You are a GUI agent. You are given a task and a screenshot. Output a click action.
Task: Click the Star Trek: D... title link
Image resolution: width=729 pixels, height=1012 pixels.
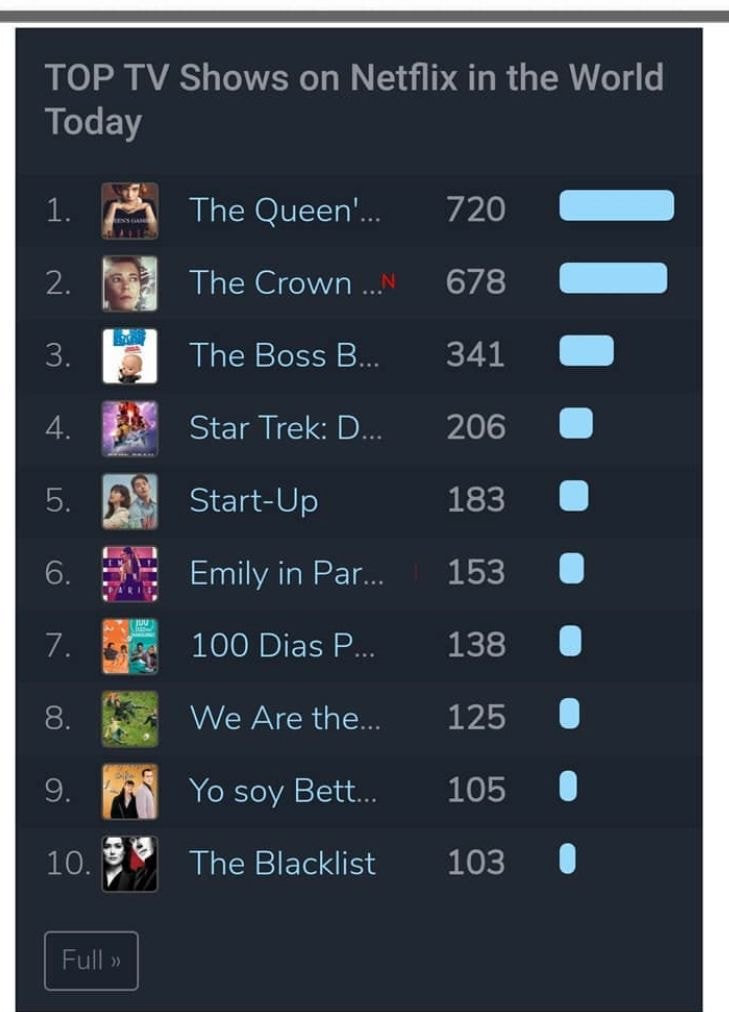coord(285,428)
